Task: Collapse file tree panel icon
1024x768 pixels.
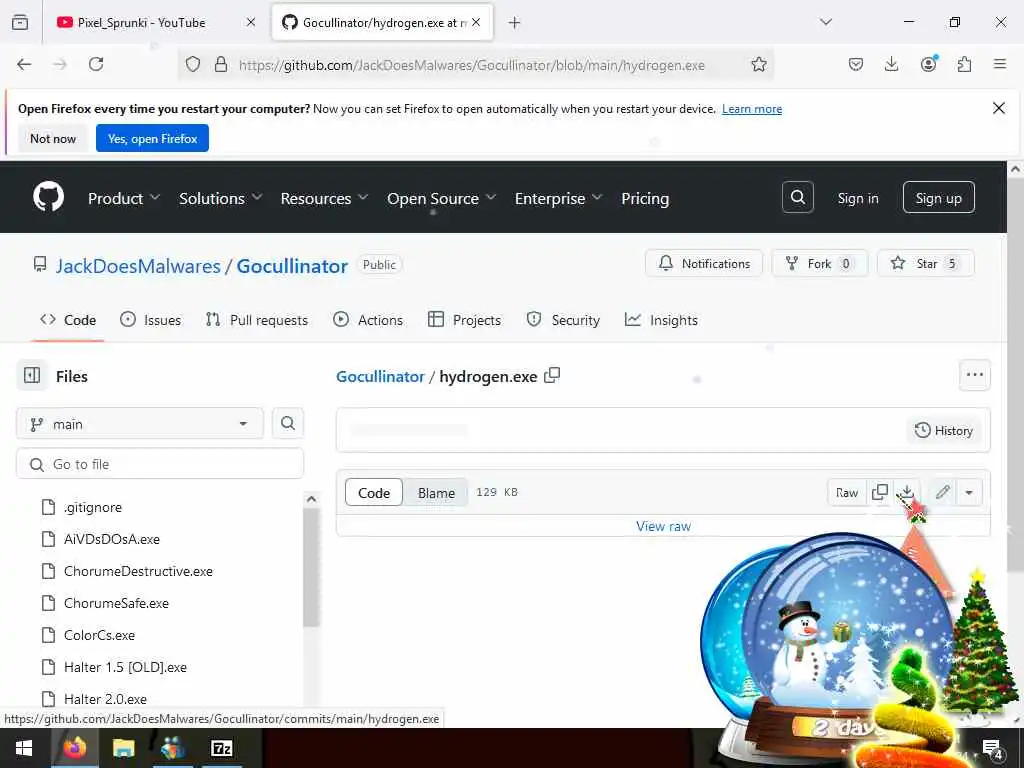Action: coord(31,376)
